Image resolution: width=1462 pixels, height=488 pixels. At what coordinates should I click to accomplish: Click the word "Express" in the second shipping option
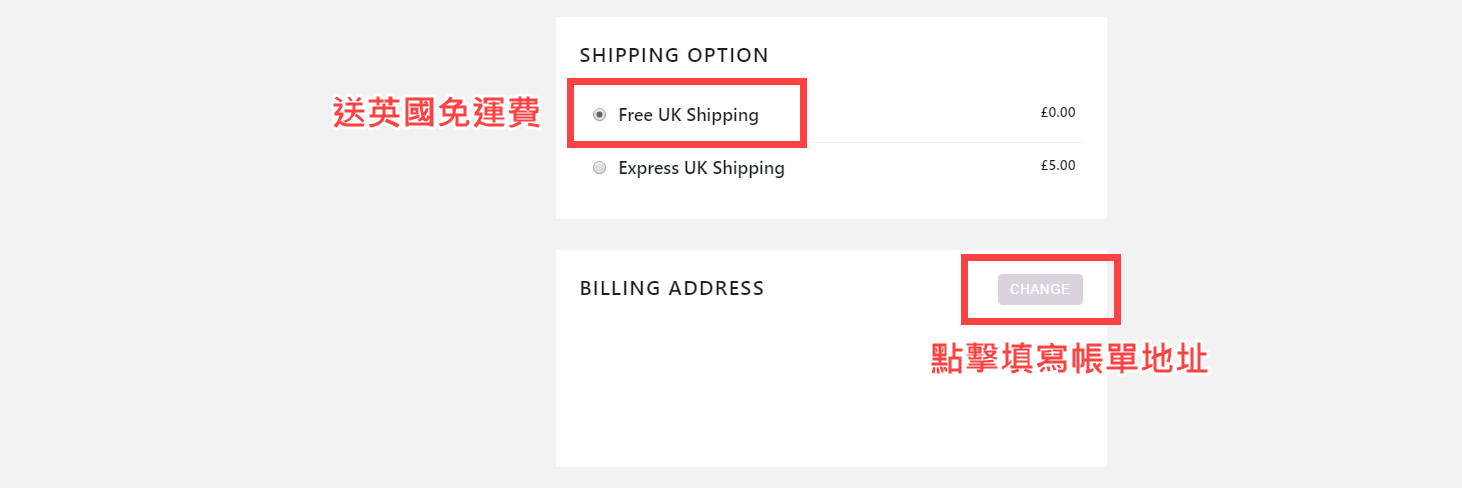649,168
